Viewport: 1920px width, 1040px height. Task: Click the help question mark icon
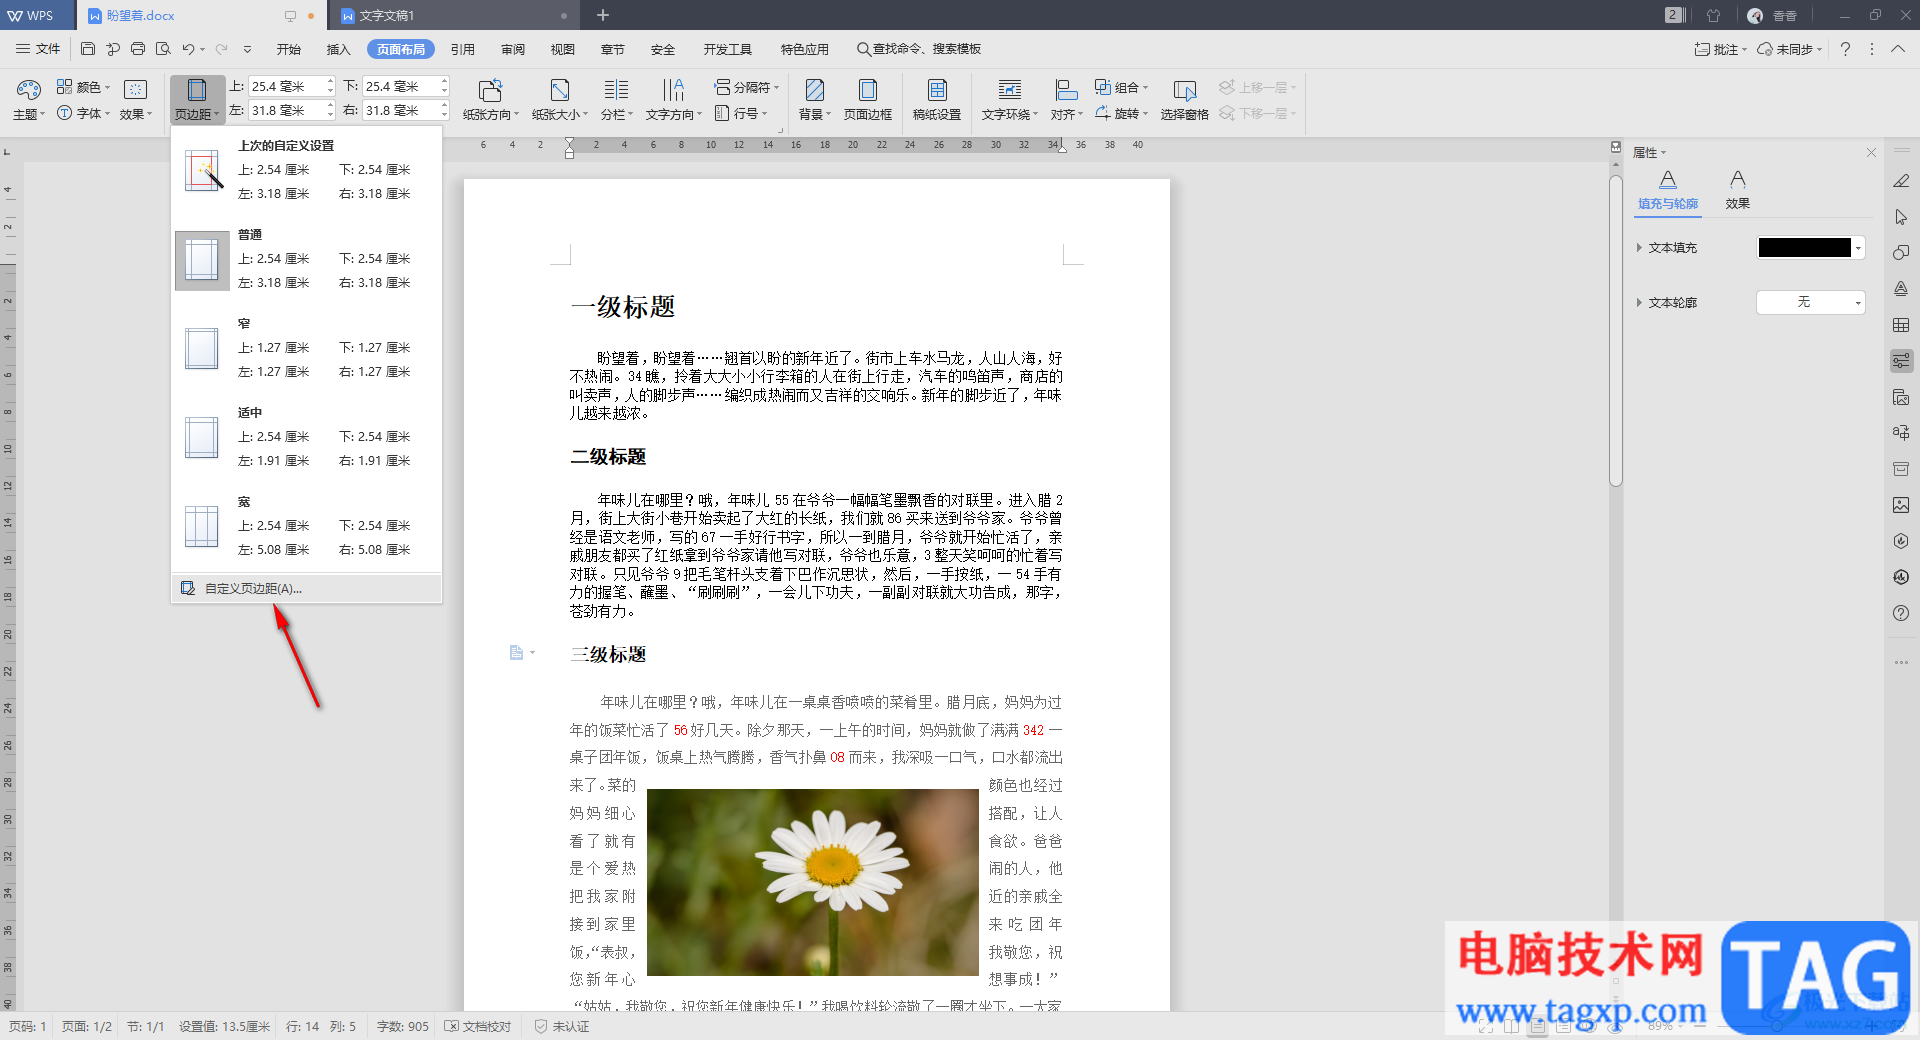click(x=1845, y=49)
